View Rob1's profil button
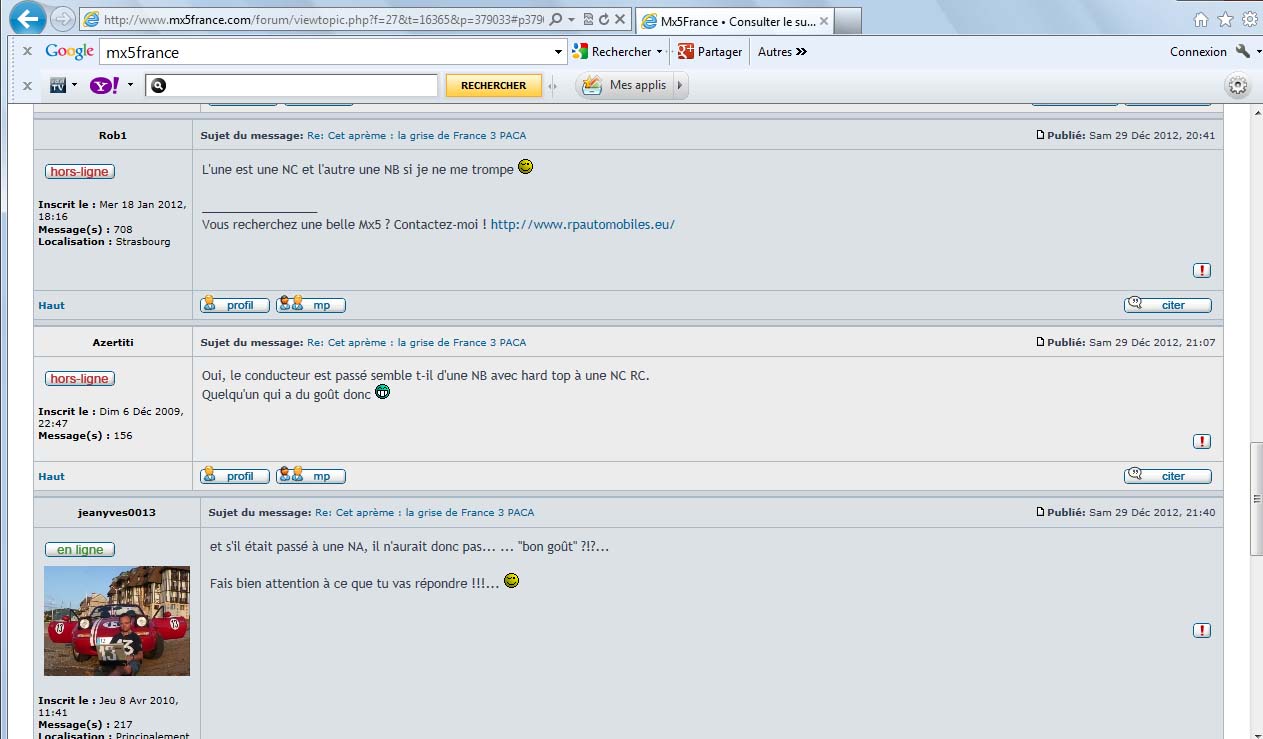Image resolution: width=1263 pixels, height=739 pixels. [x=235, y=305]
